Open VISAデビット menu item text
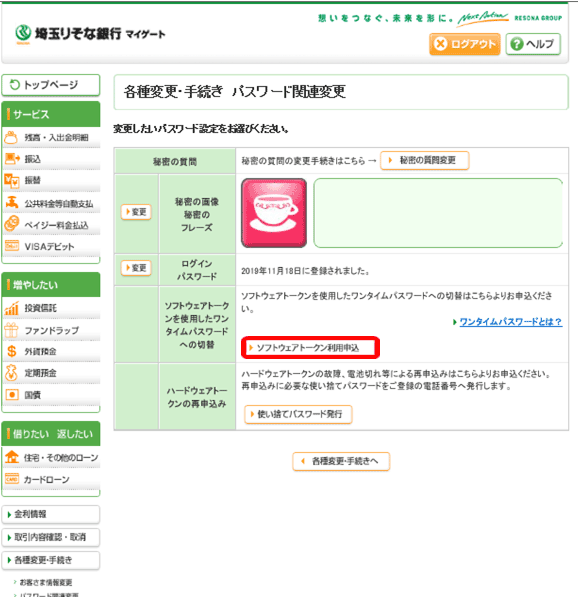This screenshot has height=599, width=578. pos(49,247)
